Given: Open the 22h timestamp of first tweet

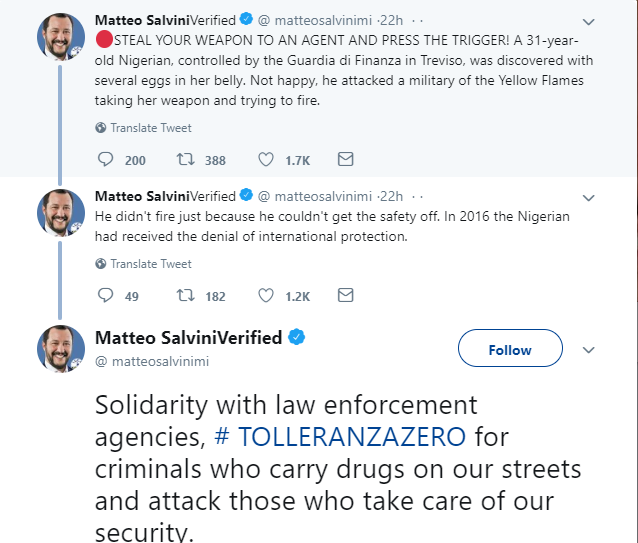Looking at the screenshot, I should tap(392, 20).
